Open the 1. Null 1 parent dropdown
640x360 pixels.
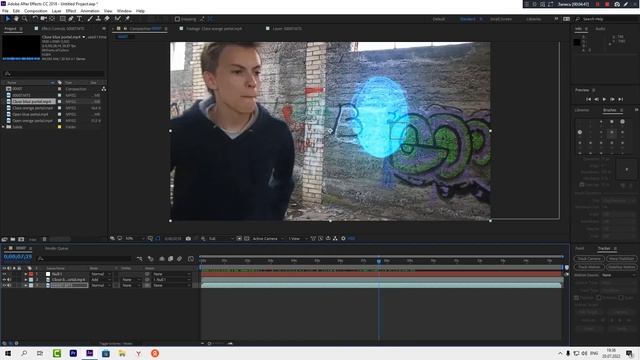click(171, 280)
